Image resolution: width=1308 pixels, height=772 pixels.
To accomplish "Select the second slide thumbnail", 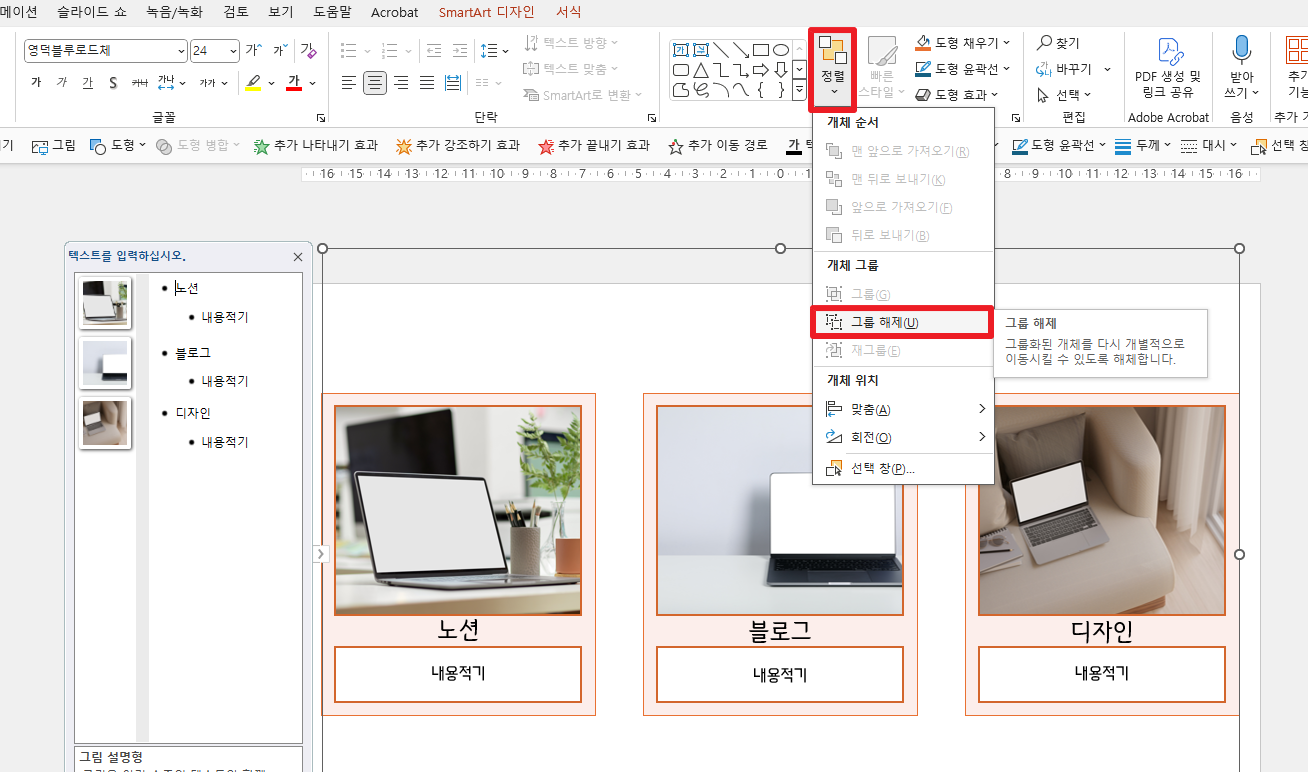I will tap(104, 363).
